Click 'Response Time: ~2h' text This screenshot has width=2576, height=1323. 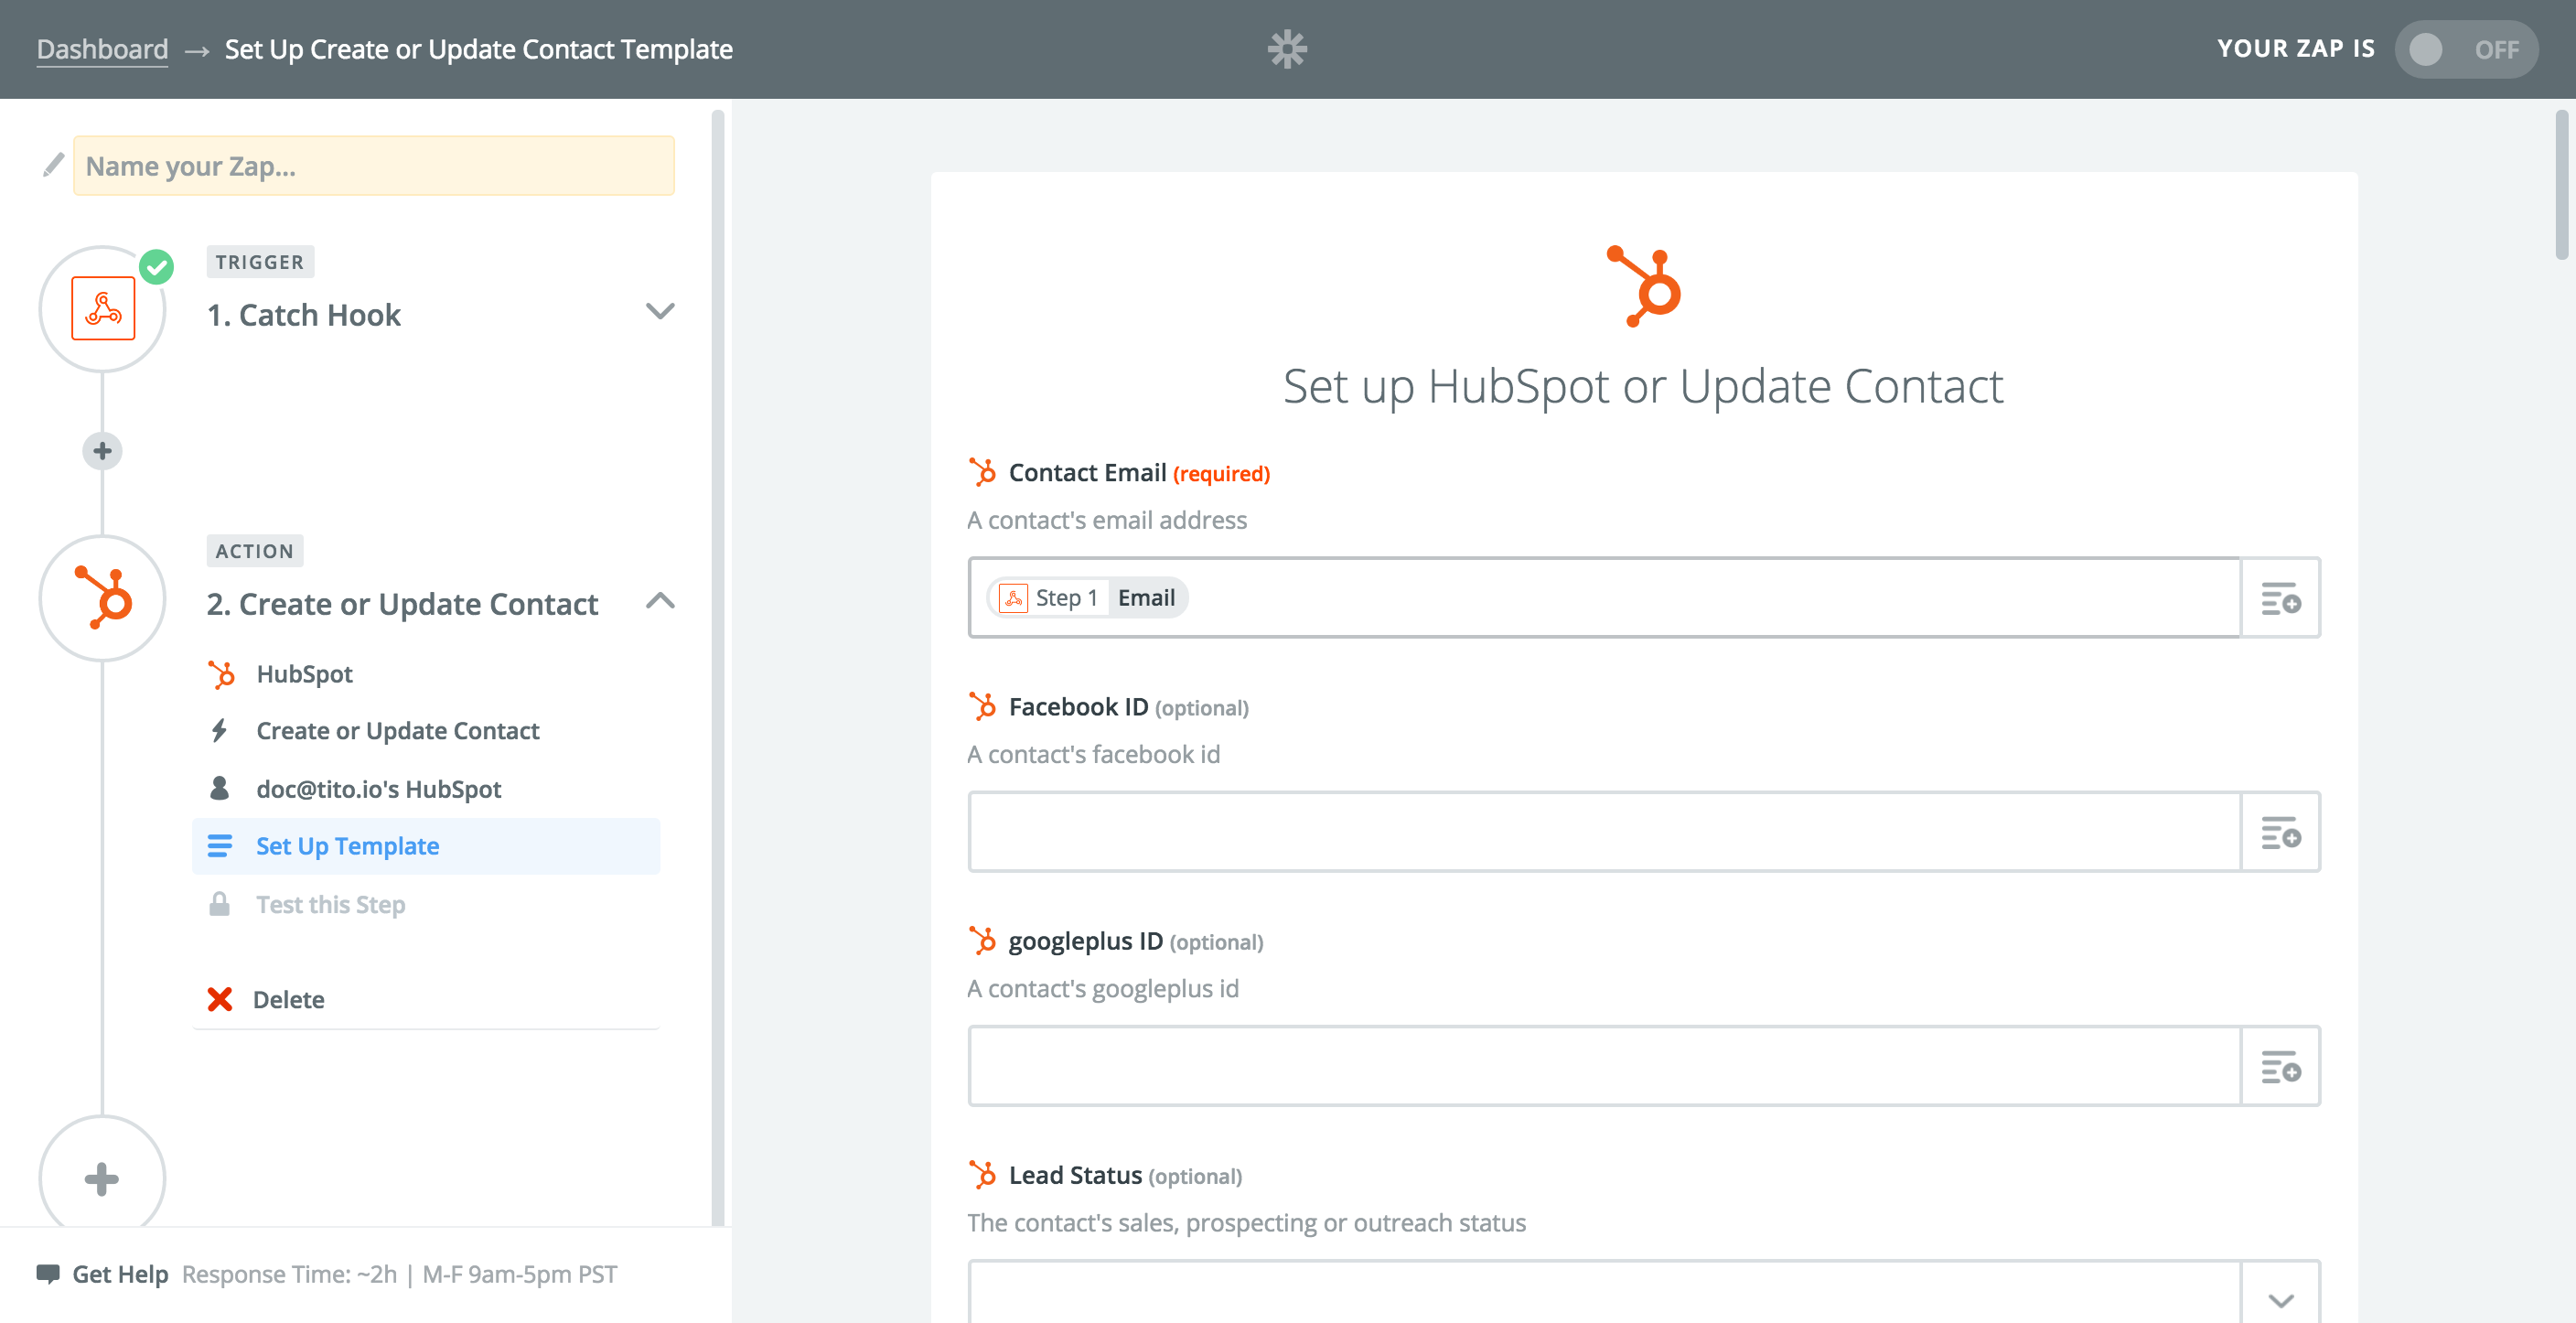289,1274
